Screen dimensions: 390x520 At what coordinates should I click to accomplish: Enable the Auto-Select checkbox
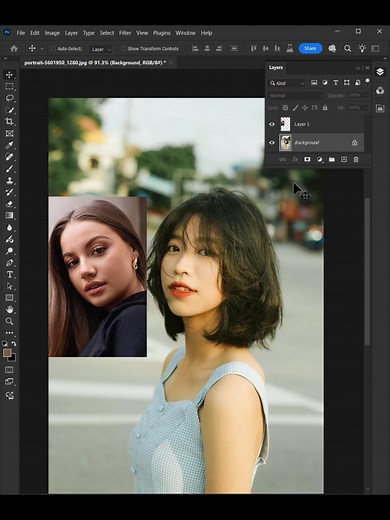53,48
